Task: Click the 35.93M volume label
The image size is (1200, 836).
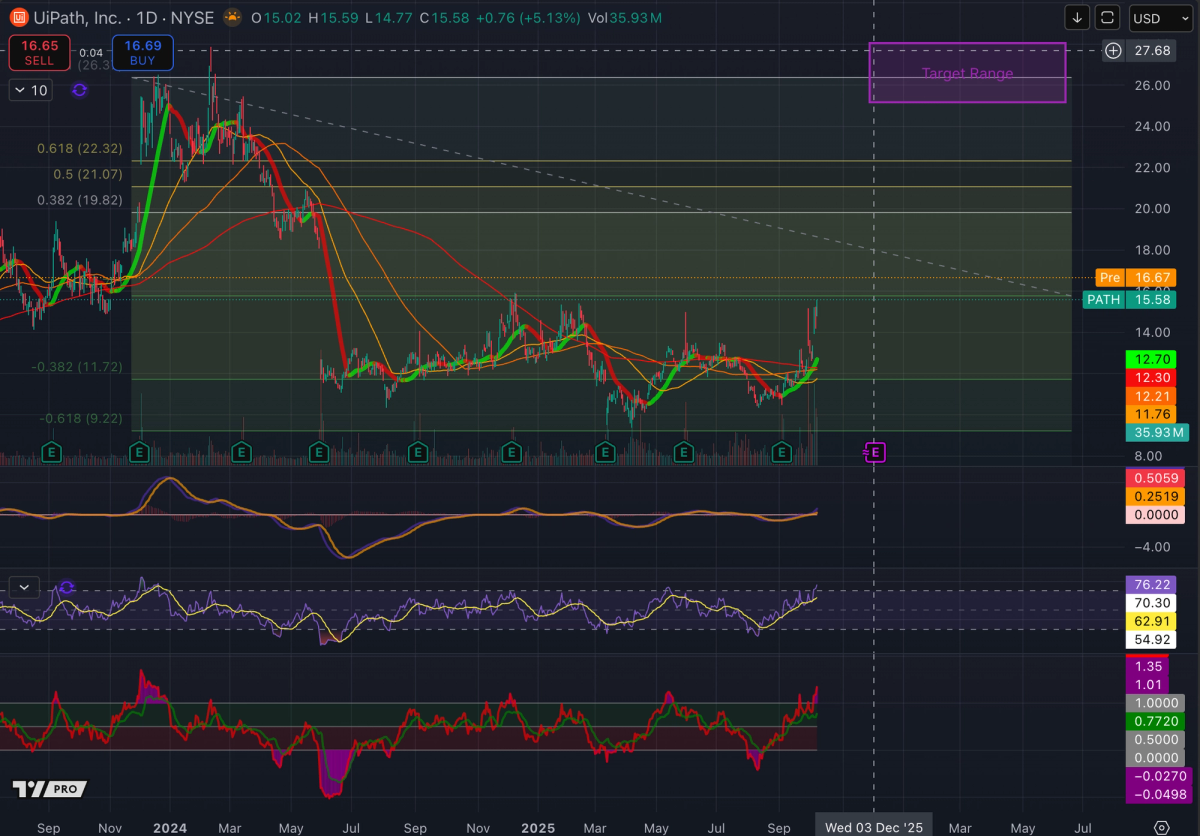Action: (x=1155, y=433)
